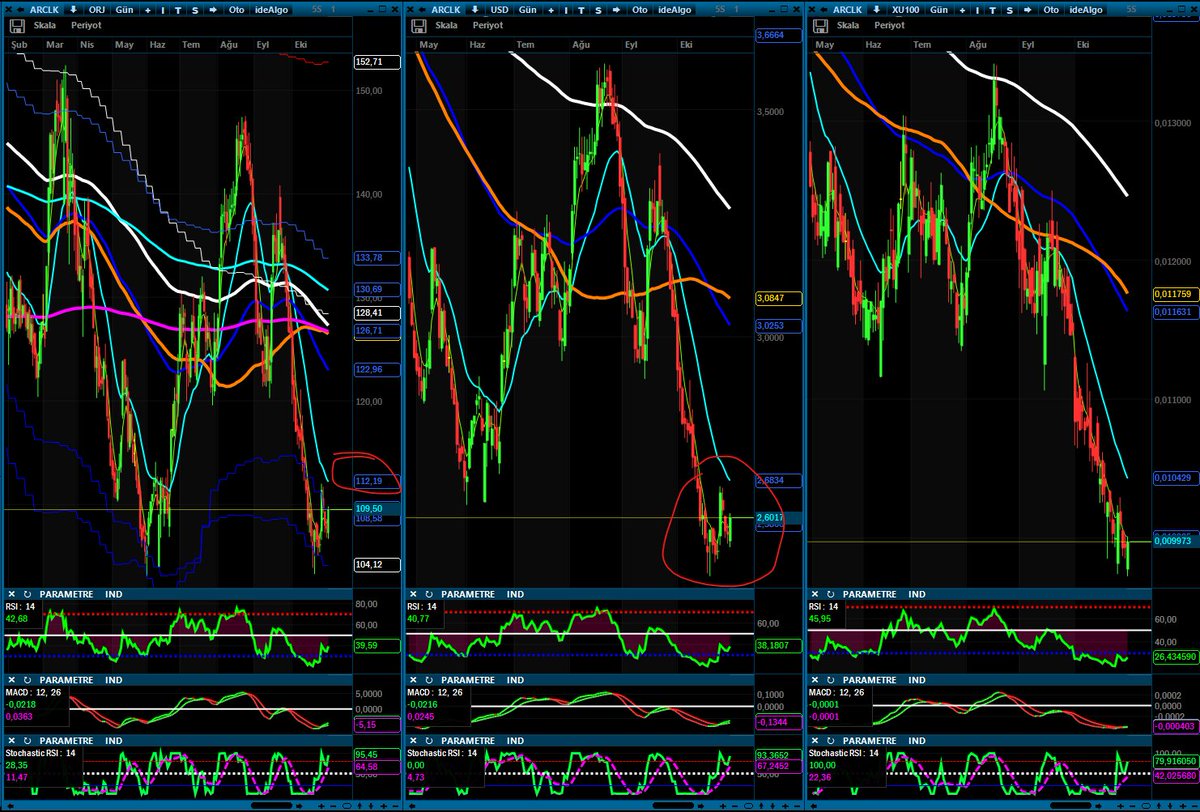Toggle the I button in USD chart header
The width and height of the screenshot is (1200, 812).
click(566, 10)
